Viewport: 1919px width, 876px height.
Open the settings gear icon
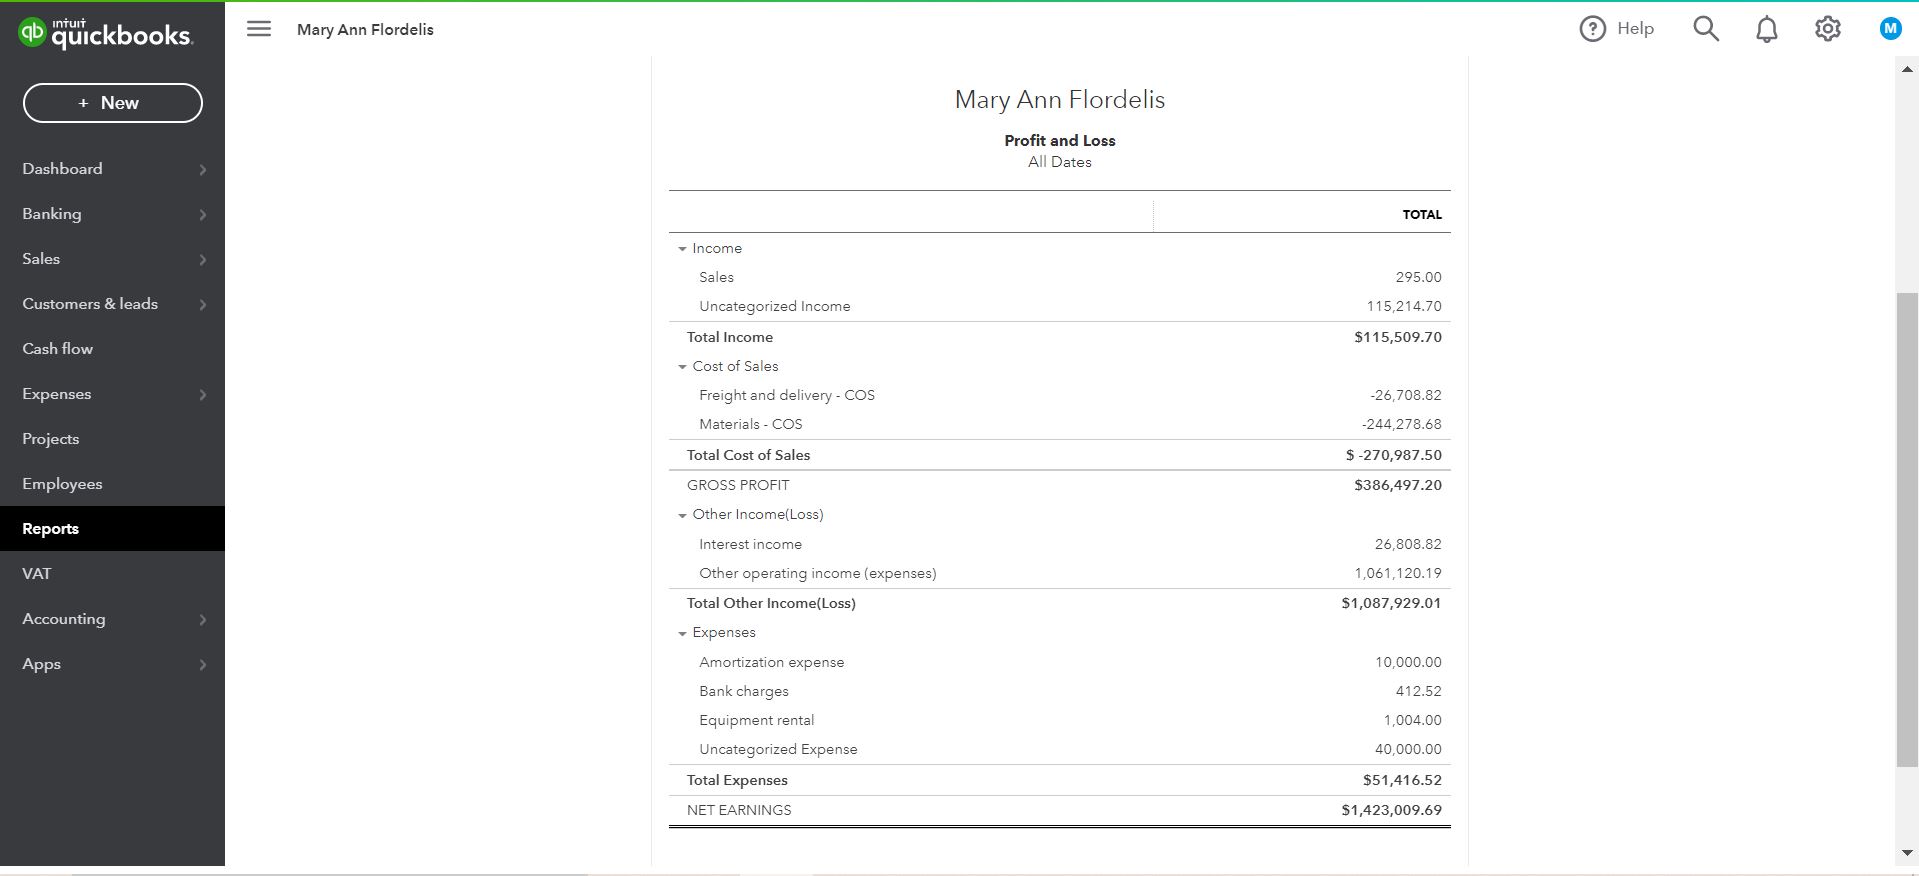click(x=1828, y=29)
